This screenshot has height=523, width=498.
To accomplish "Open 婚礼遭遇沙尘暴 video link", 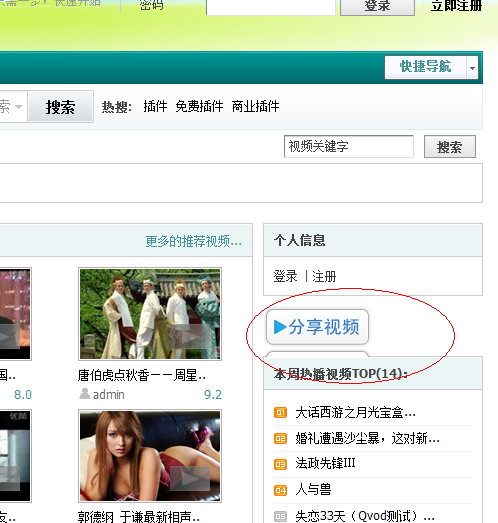I will [368, 438].
